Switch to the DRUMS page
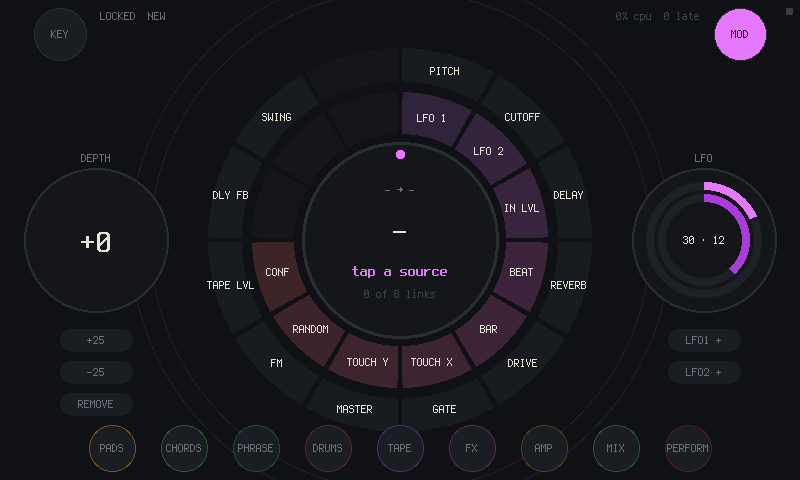Viewport: 800px width, 480px height. (x=328, y=448)
